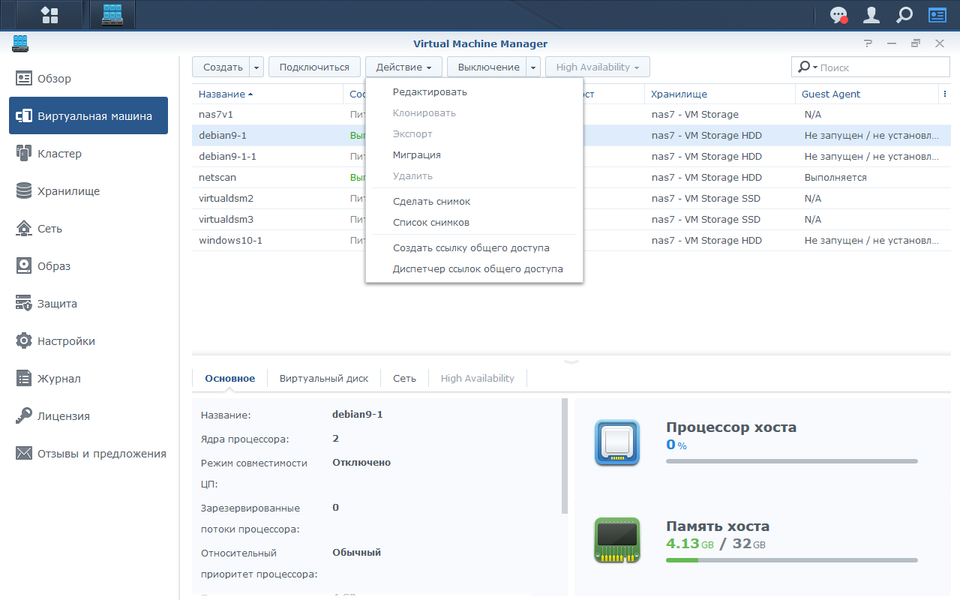The image size is (960, 600).
Task: Click the Создать button
Action: [223, 67]
